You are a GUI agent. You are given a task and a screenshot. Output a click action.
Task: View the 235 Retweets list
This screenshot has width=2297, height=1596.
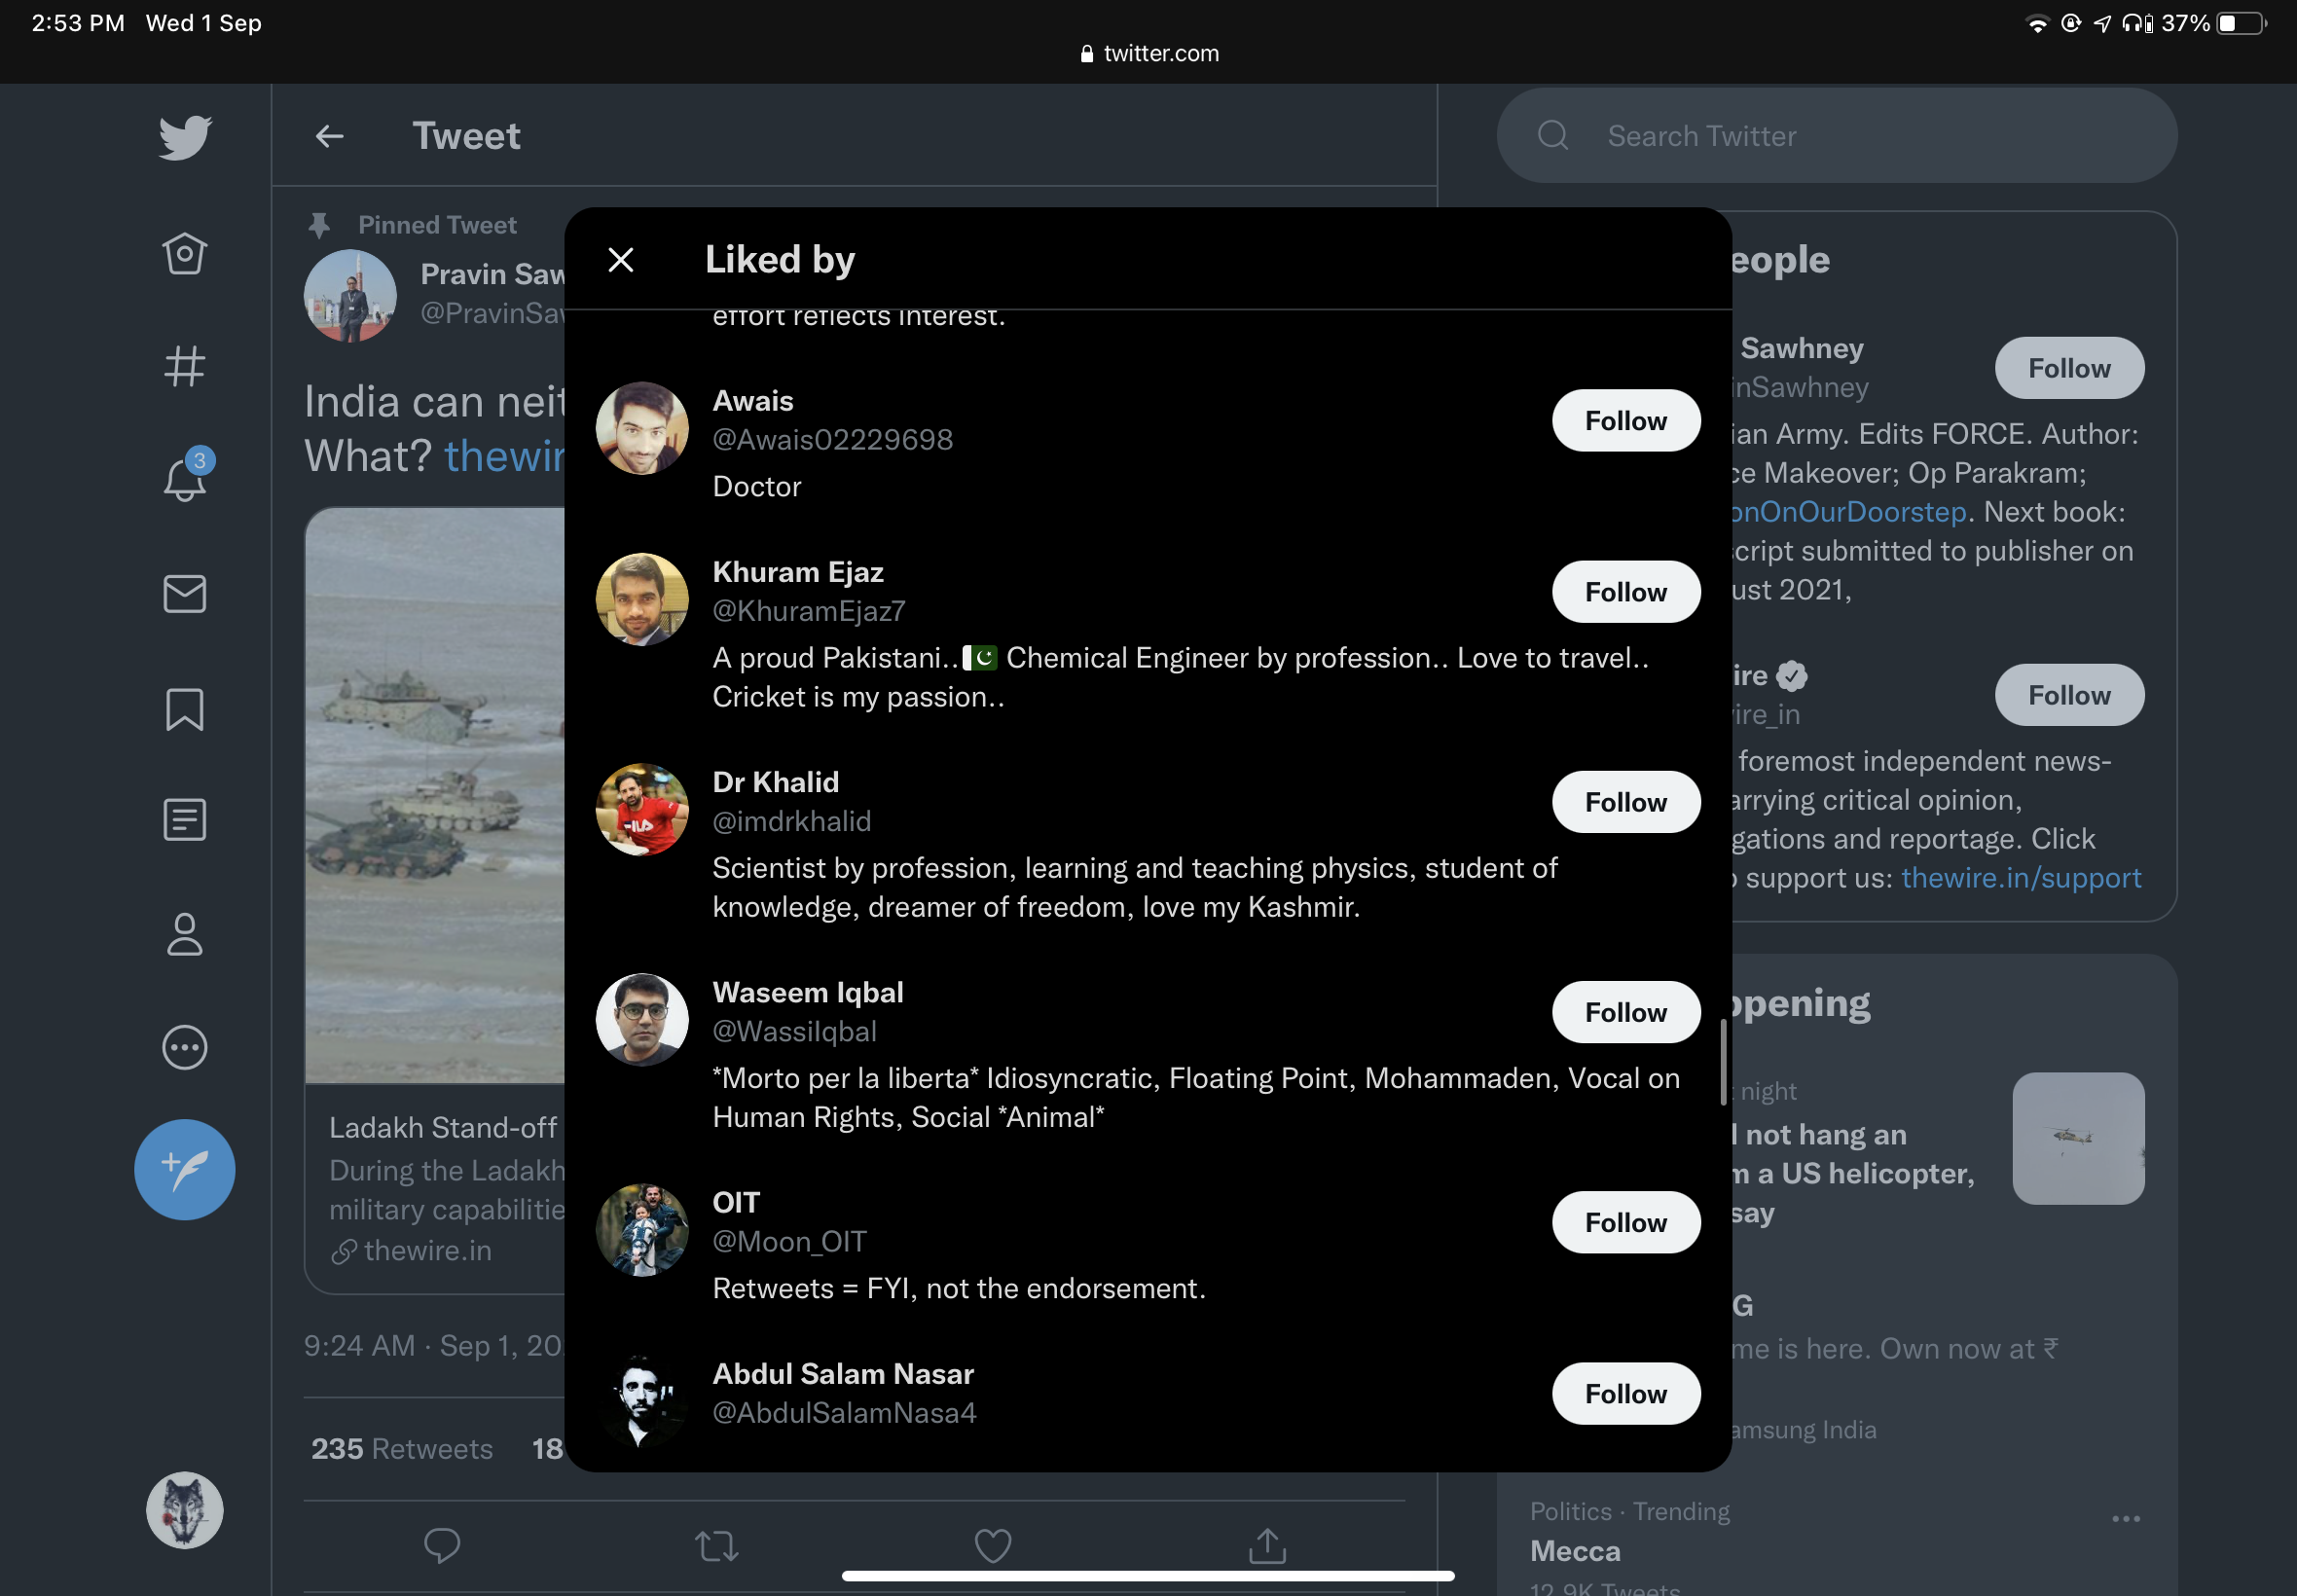point(401,1449)
